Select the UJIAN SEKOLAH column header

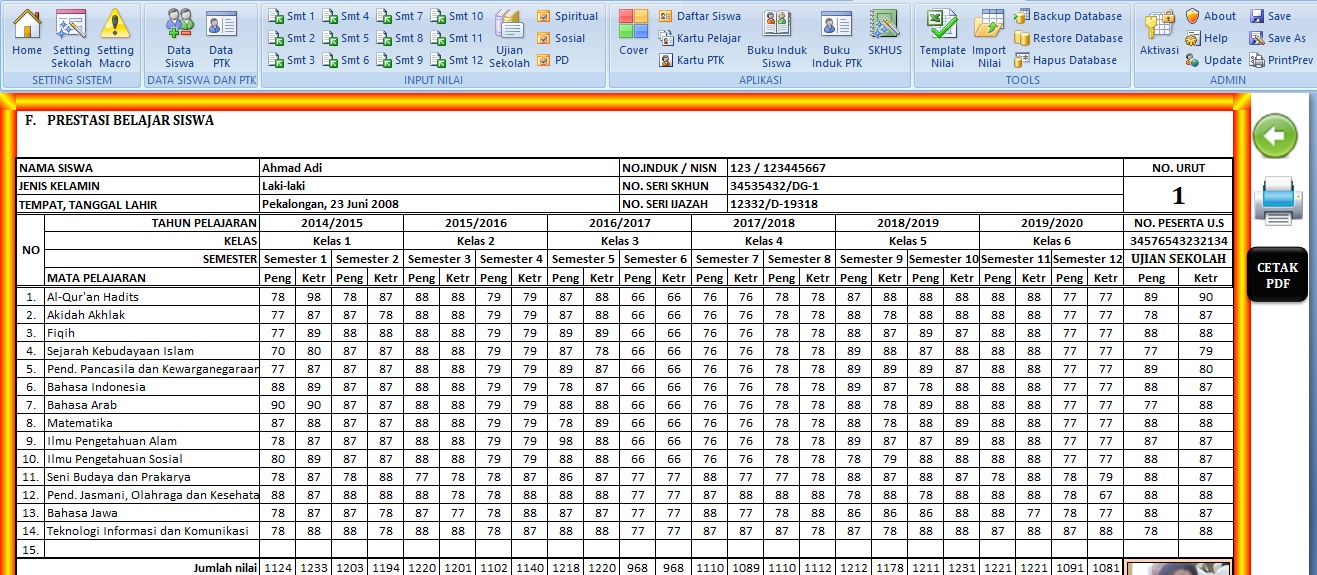pos(1178,259)
